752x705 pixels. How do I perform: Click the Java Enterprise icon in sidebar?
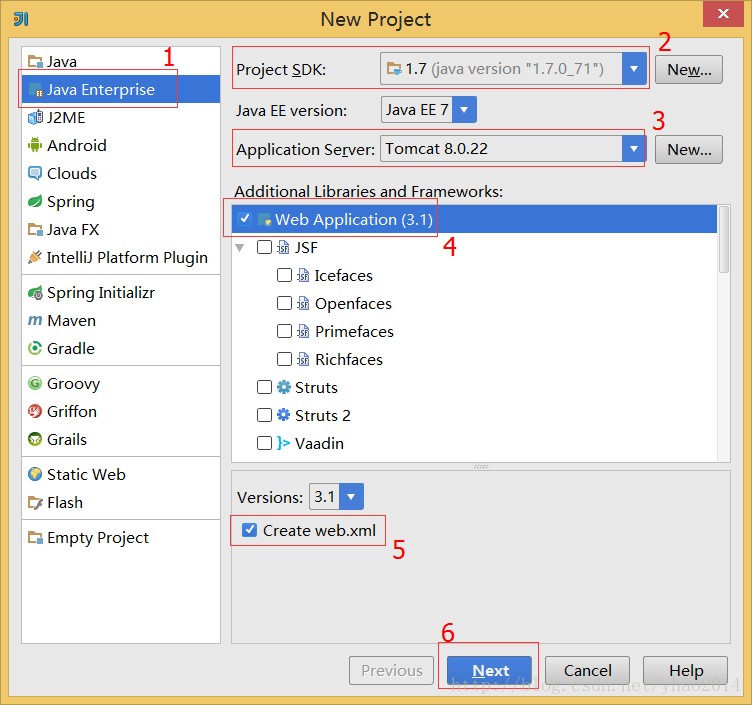pos(35,90)
